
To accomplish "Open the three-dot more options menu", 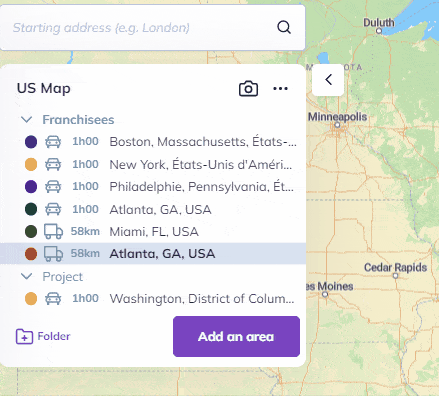I will coord(280,88).
